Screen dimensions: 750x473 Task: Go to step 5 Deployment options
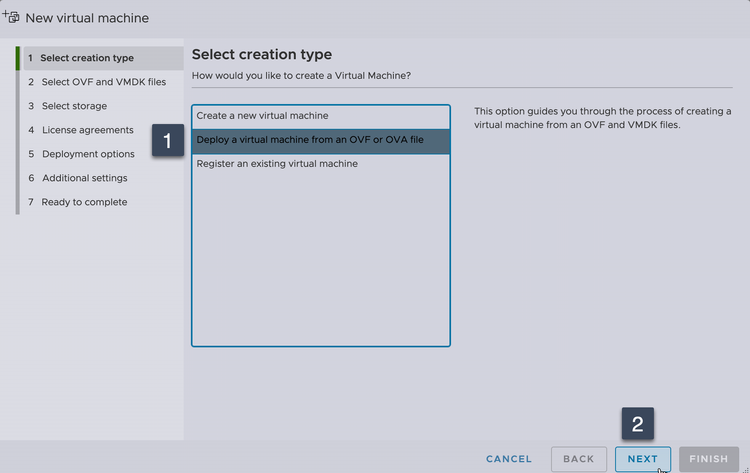point(88,154)
